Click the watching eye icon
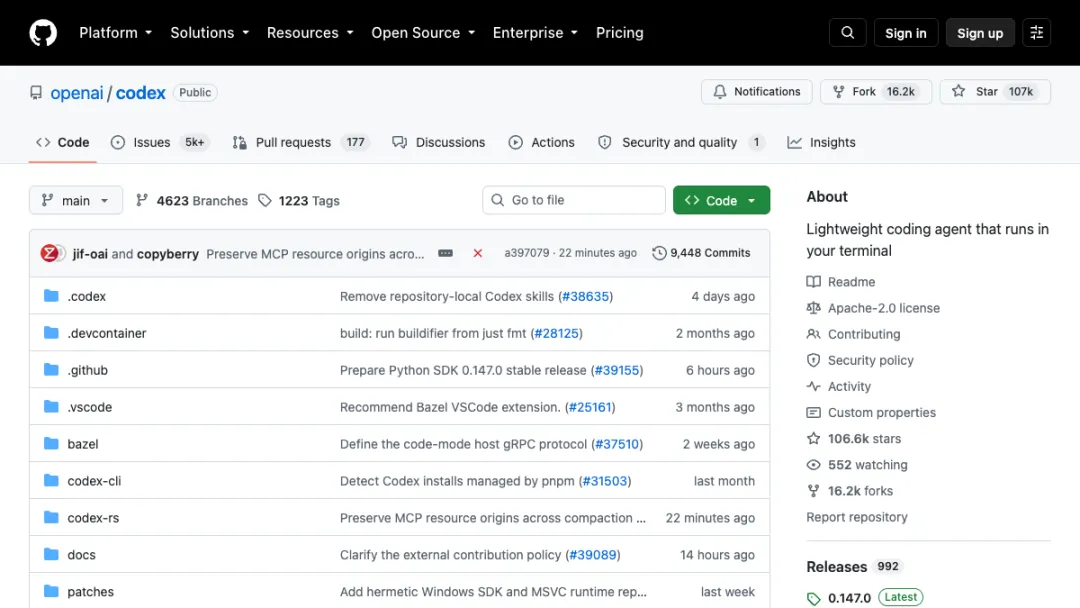Image resolution: width=1080 pixels, height=608 pixels. point(813,465)
